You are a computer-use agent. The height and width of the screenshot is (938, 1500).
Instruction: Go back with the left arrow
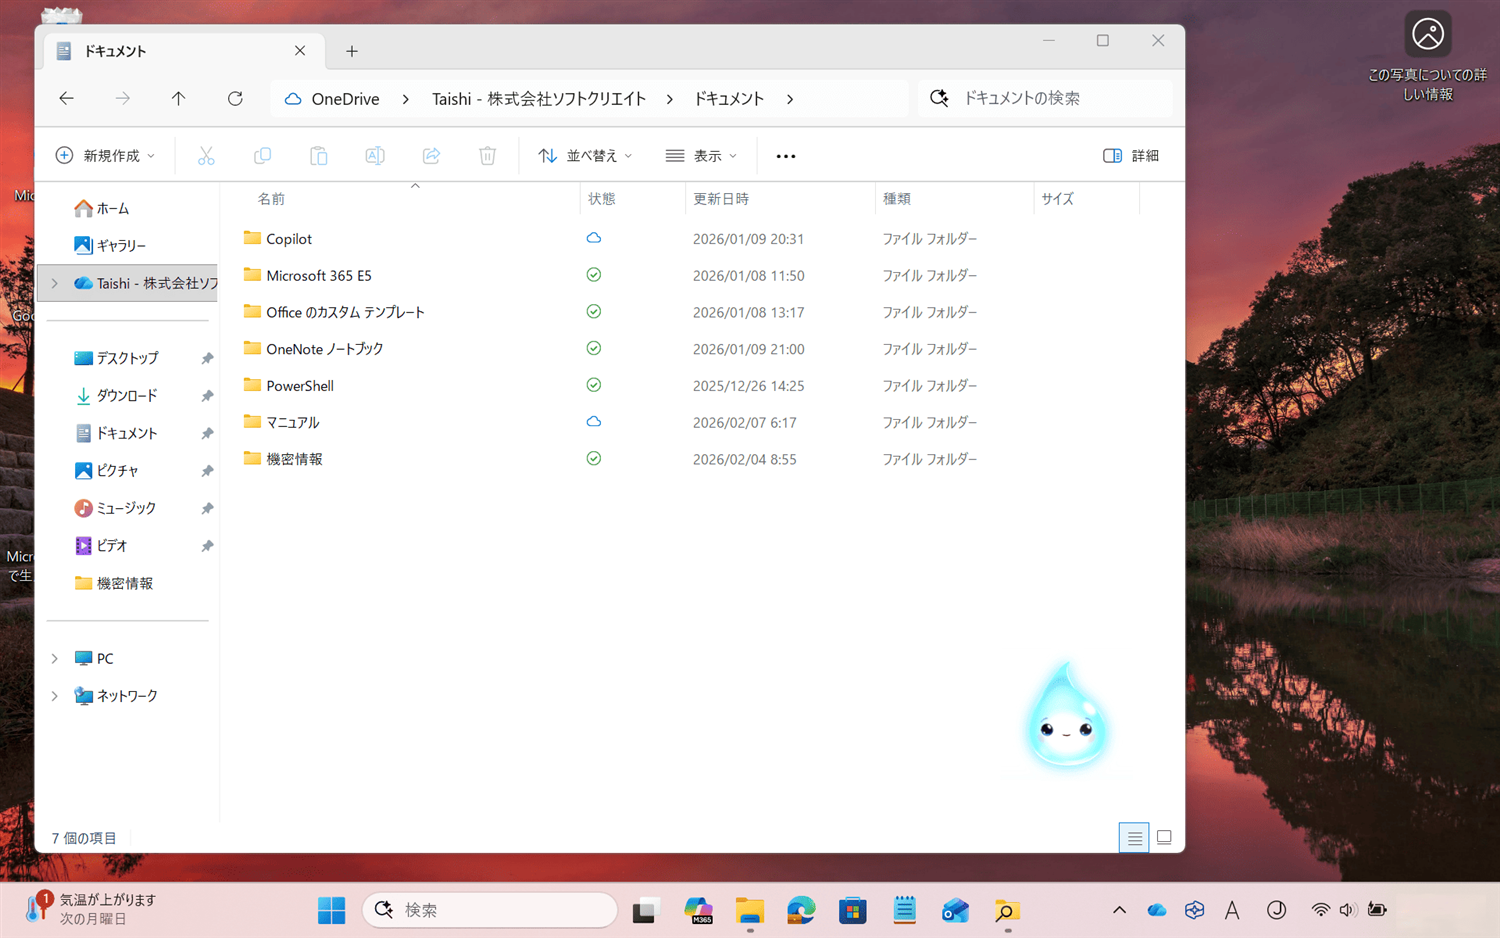point(66,98)
